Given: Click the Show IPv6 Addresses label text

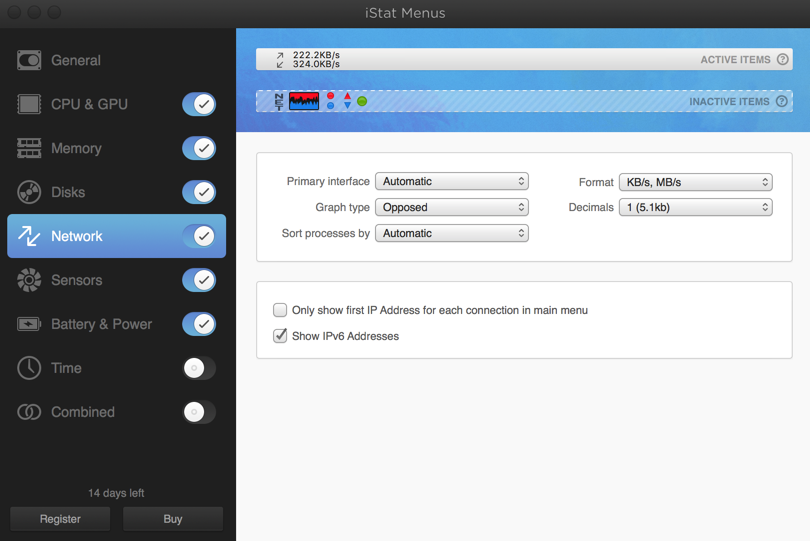Looking at the screenshot, I should [345, 336].
